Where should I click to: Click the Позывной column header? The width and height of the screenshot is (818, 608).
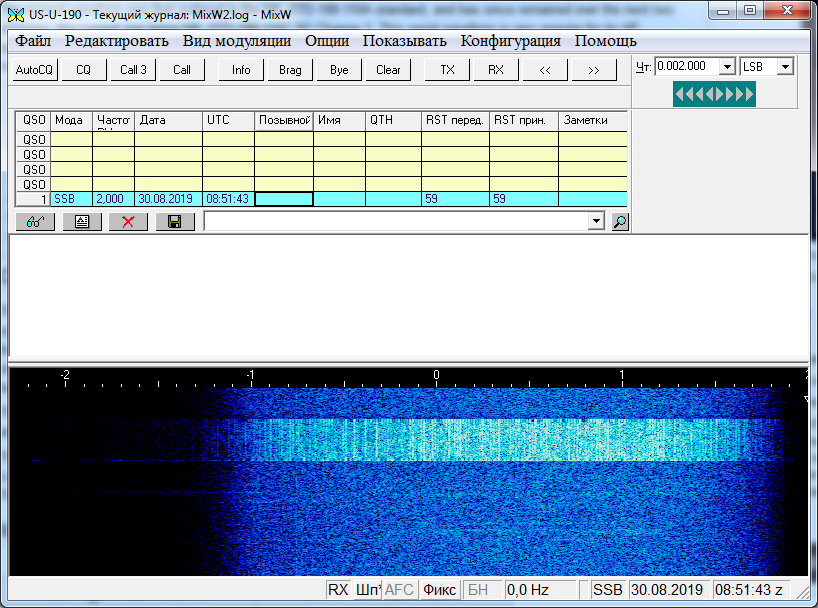(284, 120)
